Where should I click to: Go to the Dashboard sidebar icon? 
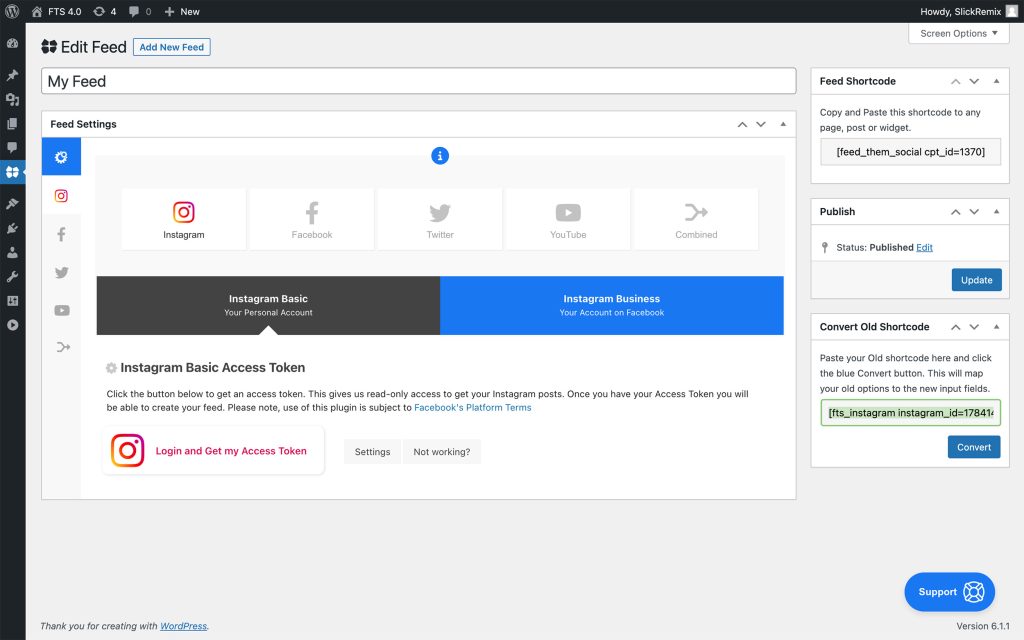tap(12, 43)
